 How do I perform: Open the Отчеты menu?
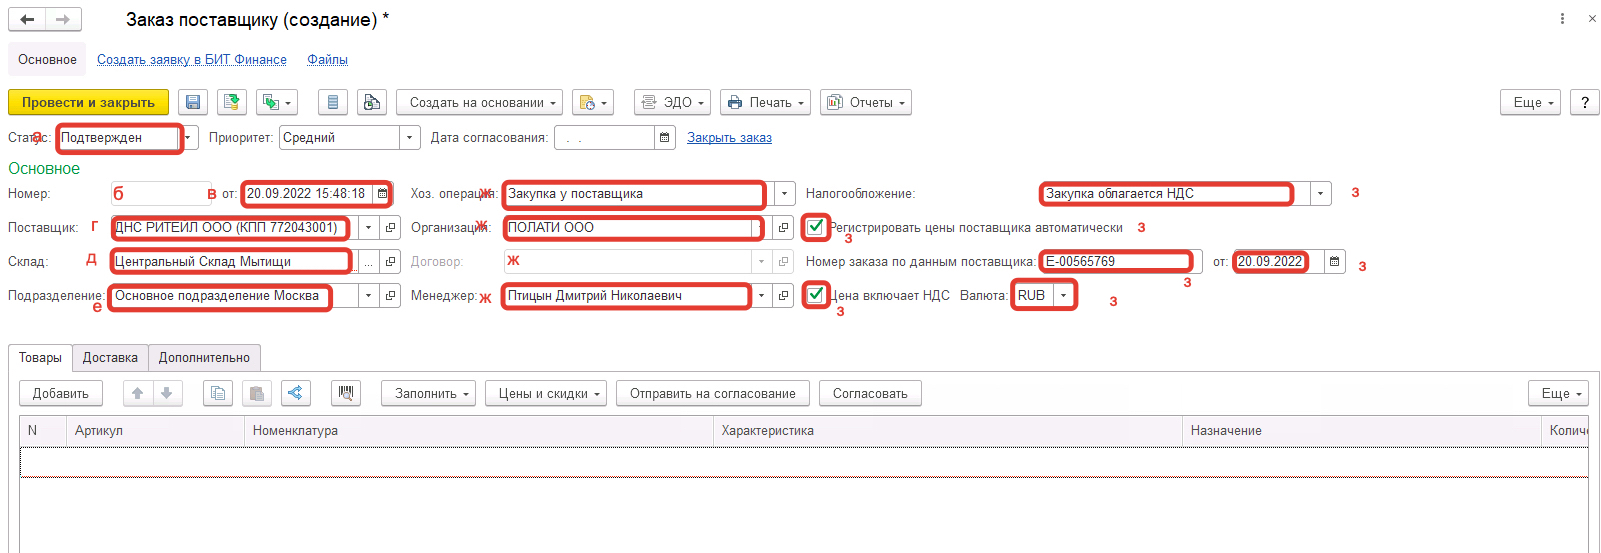pyautogui.click(x=866, y=102)
